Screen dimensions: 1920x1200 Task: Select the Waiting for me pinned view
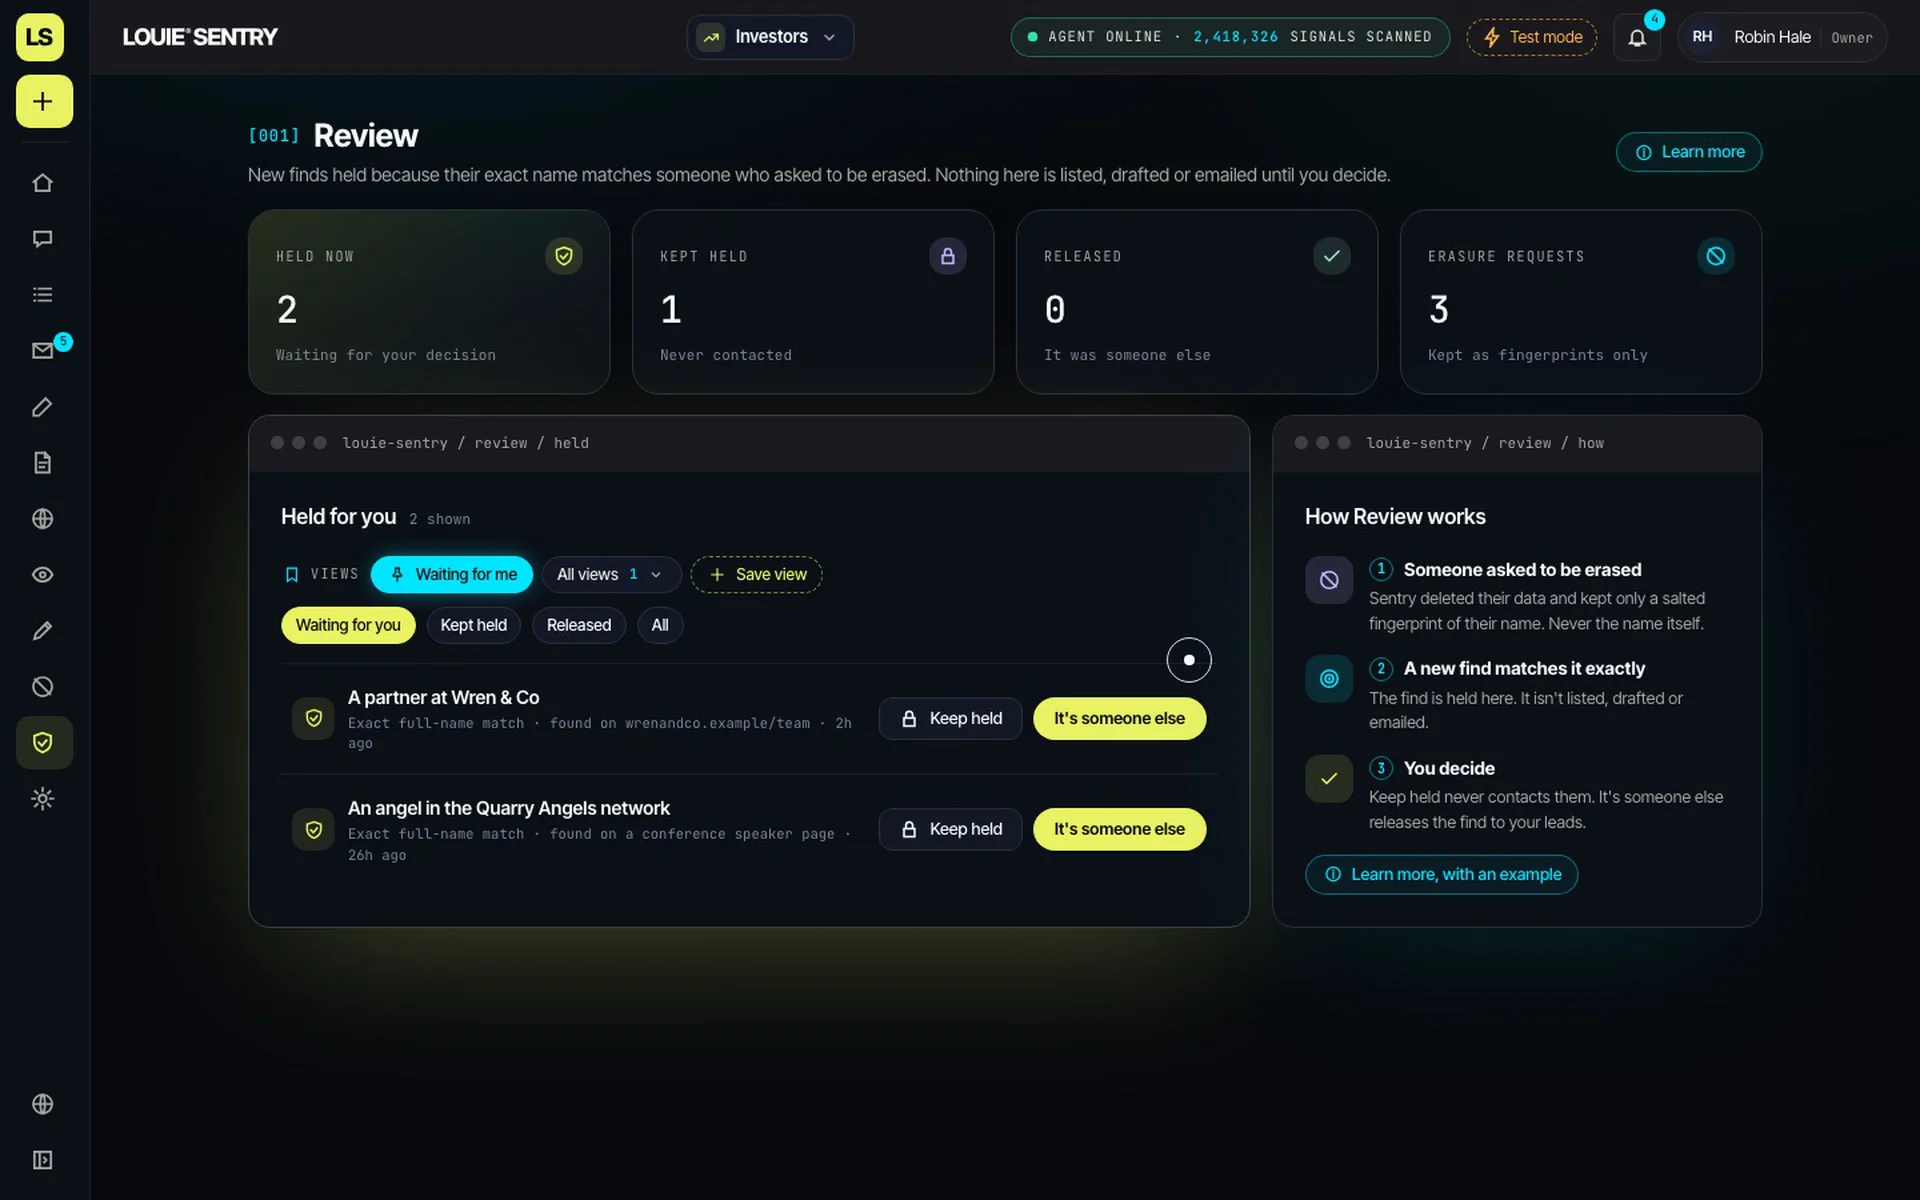[x=452, y=574]
